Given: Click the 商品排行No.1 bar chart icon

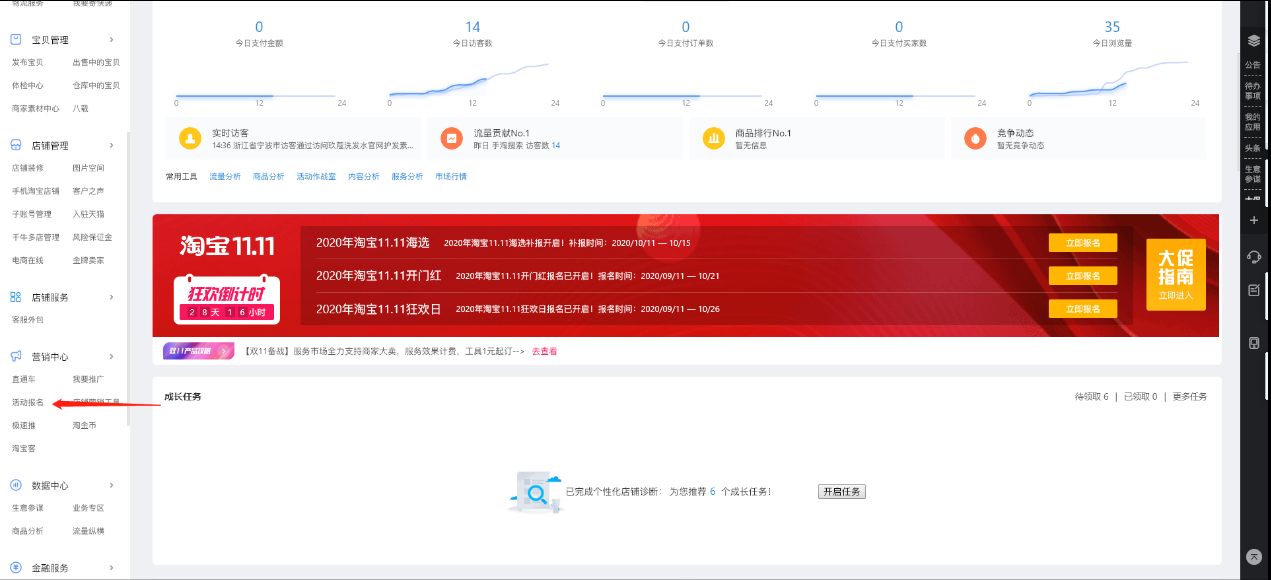Looking at the screenshot, I should pos(713,139).
